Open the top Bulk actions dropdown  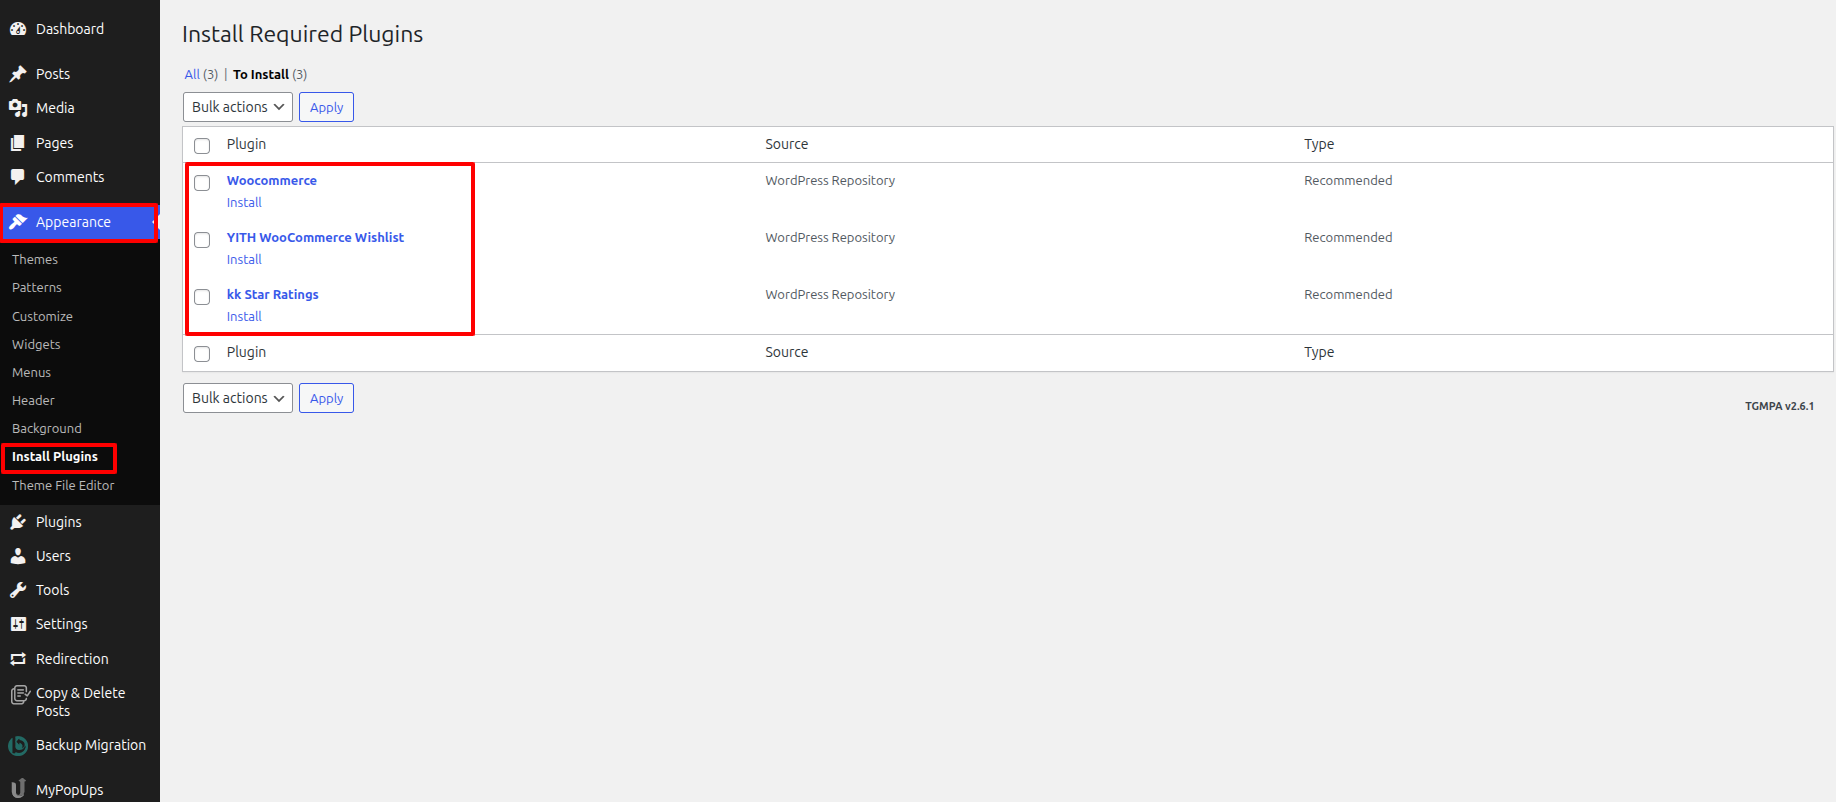237,107
